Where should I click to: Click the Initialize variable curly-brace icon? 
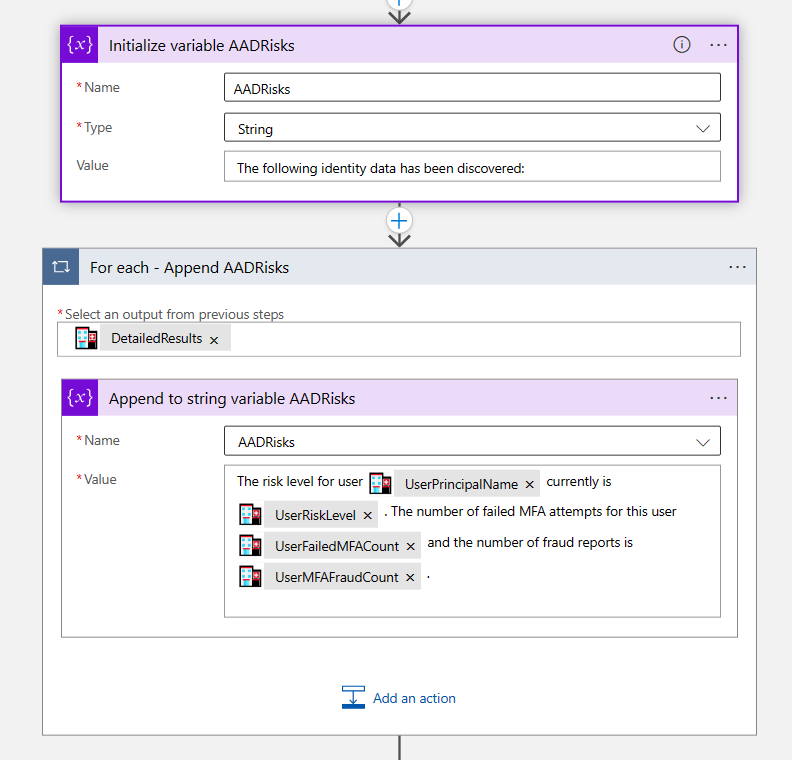[81, 45]
